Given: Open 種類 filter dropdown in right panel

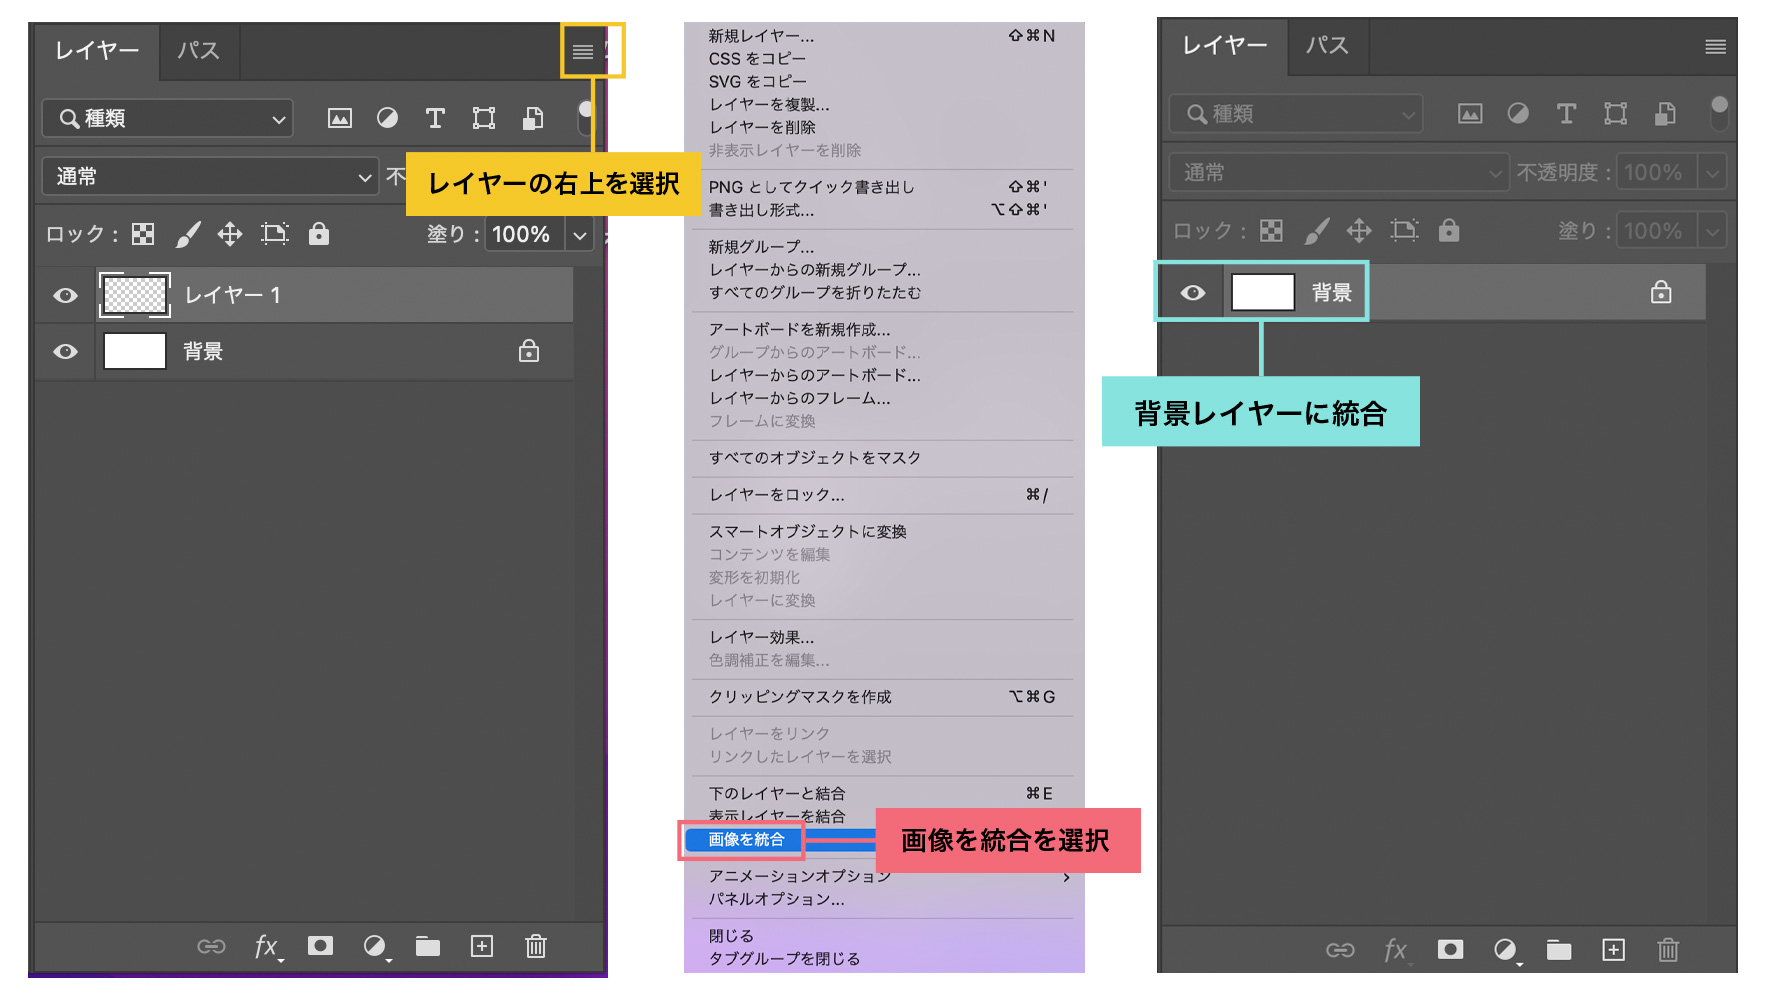Looking at the screenshot, I should pyautogui.click(x=1295, y=114).
